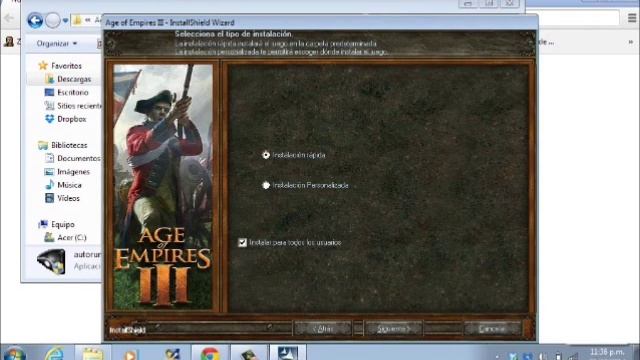Screen dimensions: 640x360
Task: Open the recent locations dropdown arrow in Explorer
Action: point(65,20)
